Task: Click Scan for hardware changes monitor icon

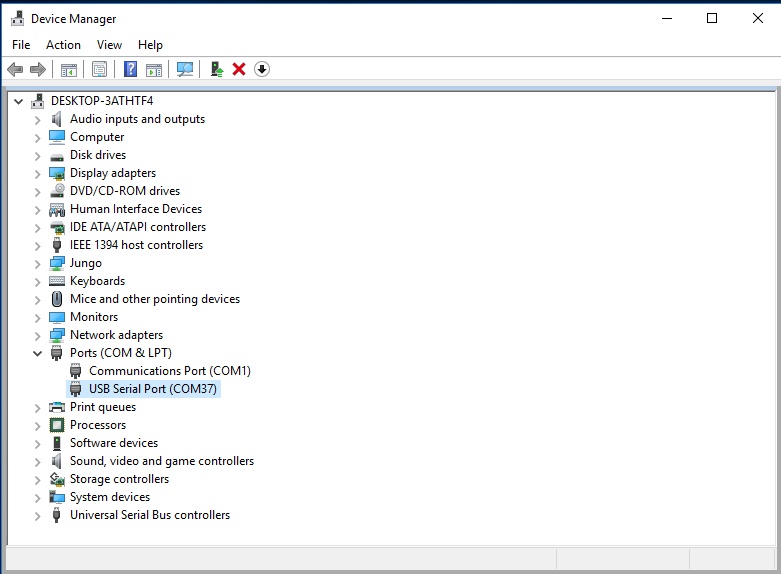Action: (x=185, y=69)
